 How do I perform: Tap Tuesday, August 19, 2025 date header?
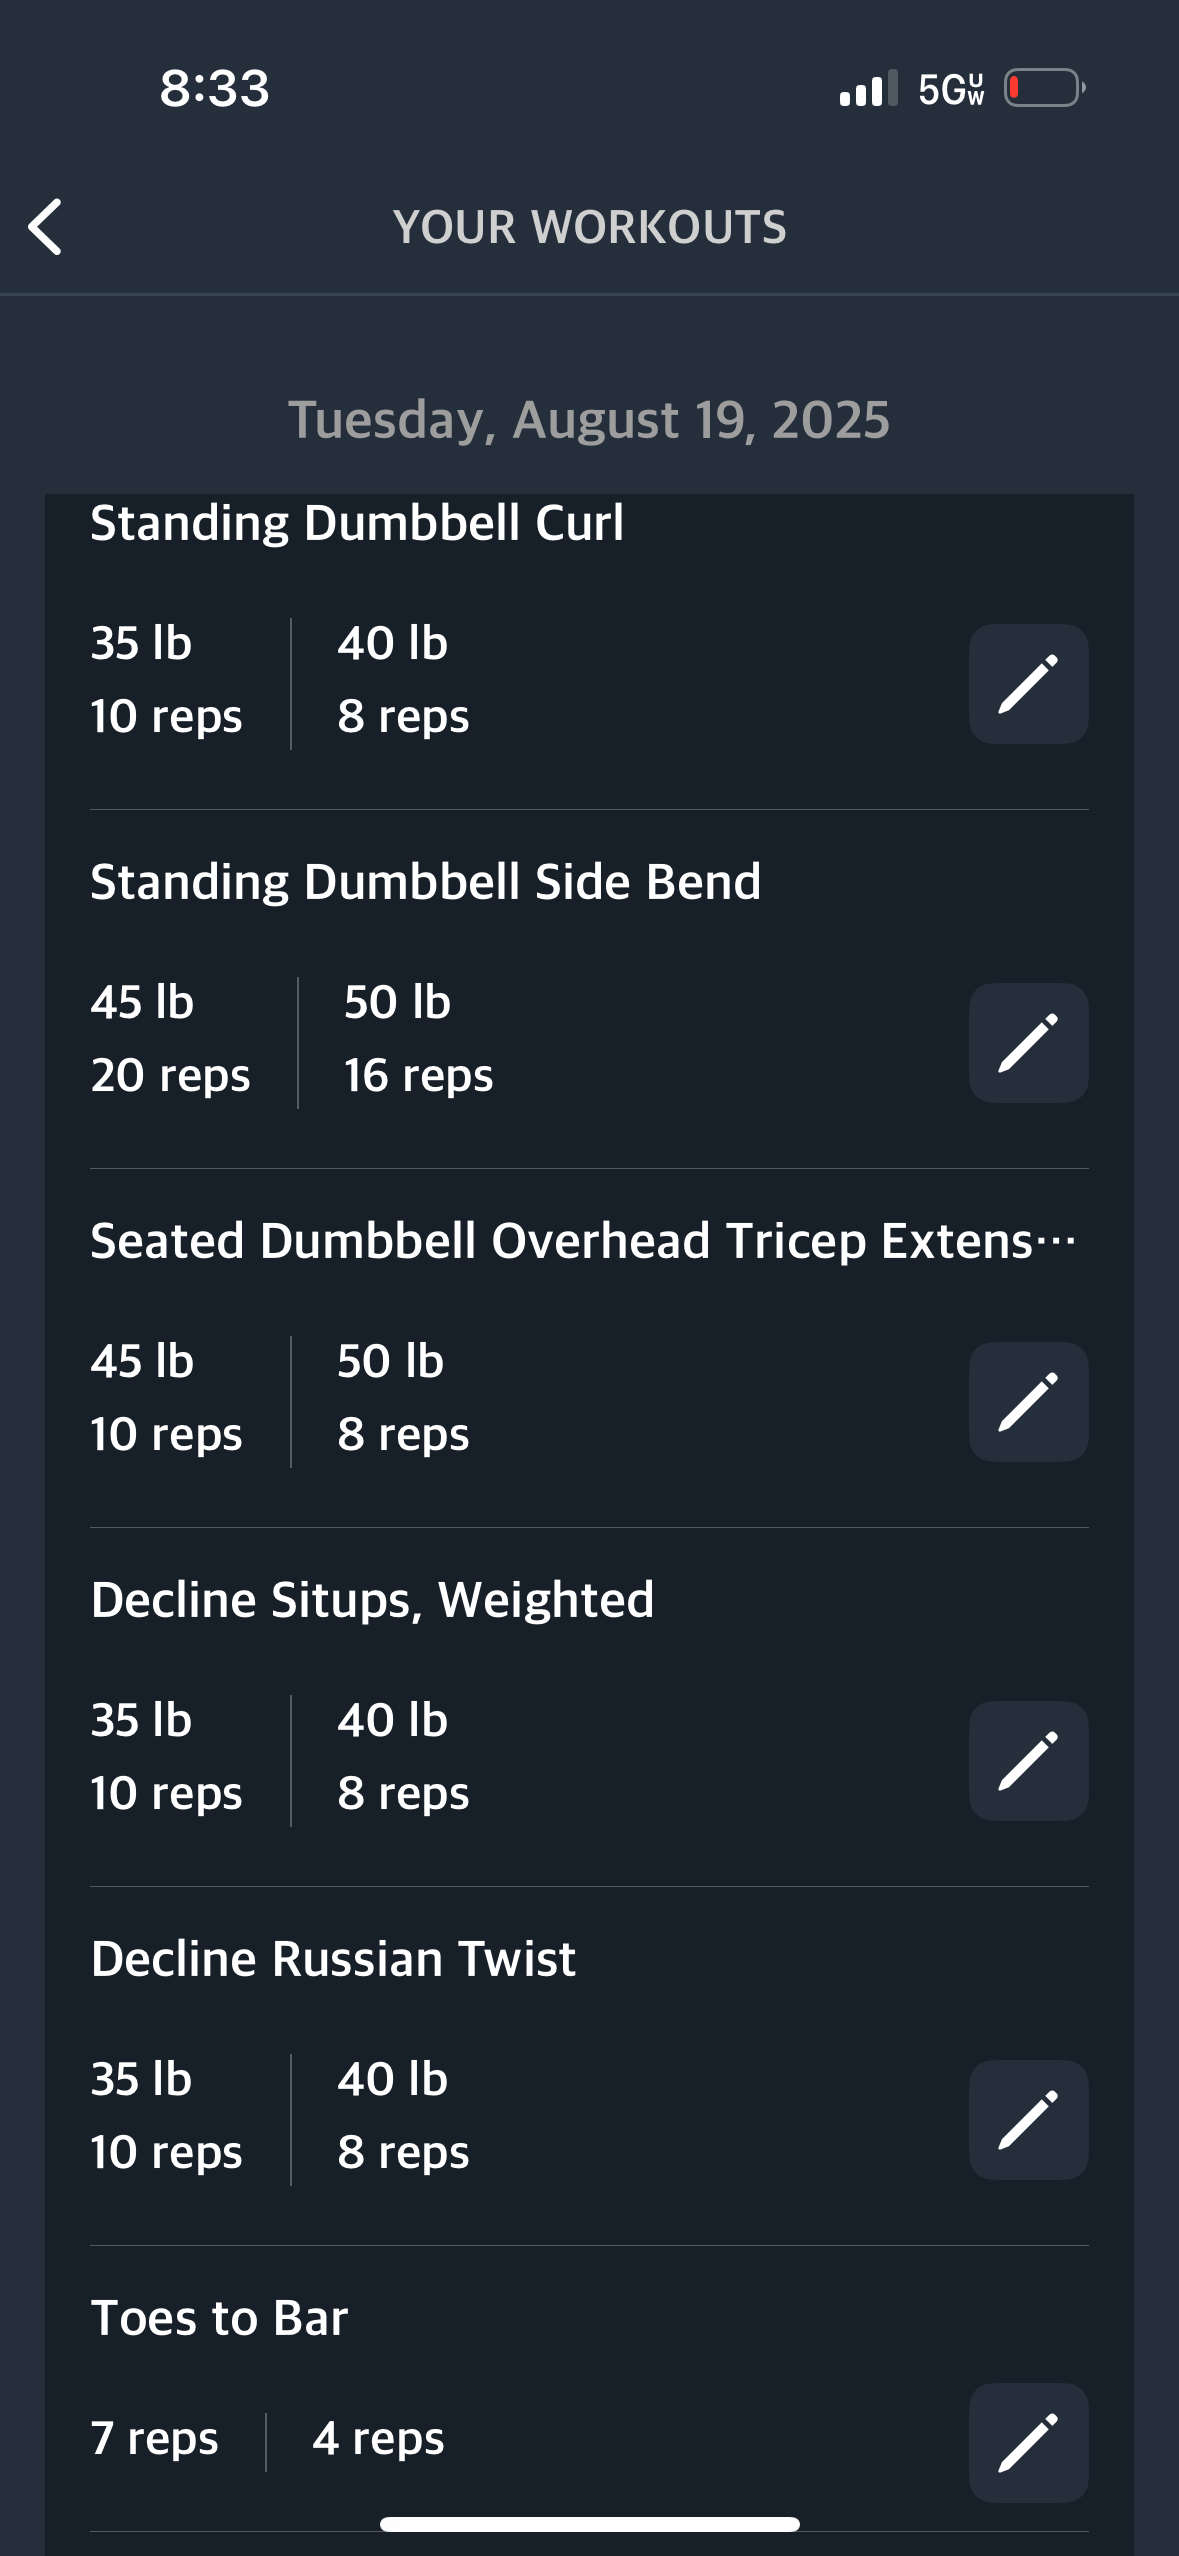[x=589, y=419]
